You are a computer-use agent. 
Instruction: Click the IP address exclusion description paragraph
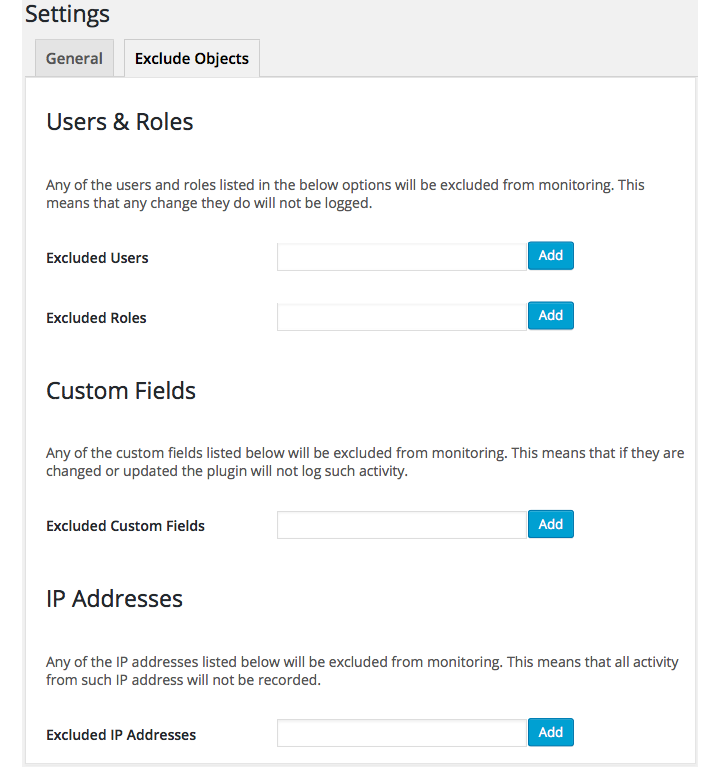click(362, 671)
